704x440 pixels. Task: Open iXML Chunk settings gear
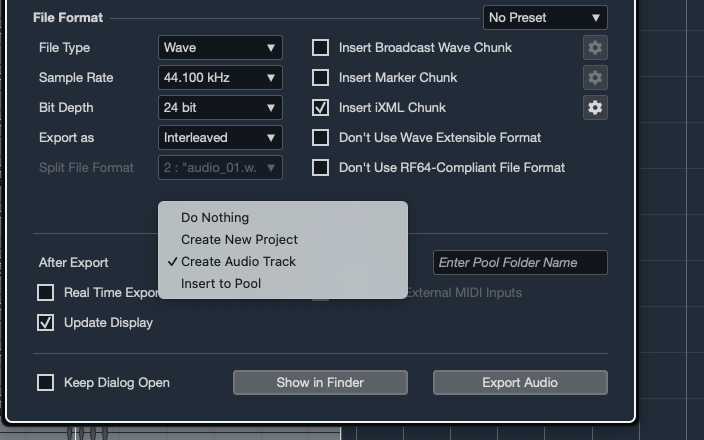595,107
